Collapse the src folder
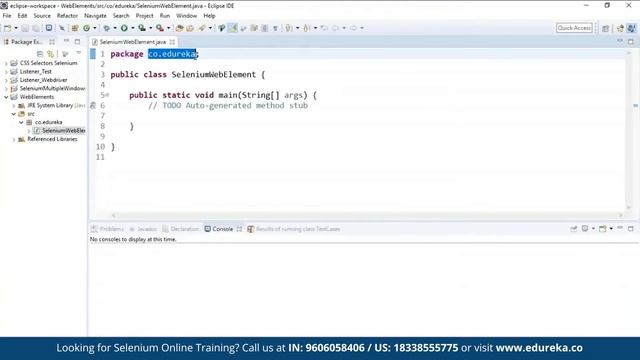This screenshot has height=360, width=640. pyautogui.click(x=14, y=114)
